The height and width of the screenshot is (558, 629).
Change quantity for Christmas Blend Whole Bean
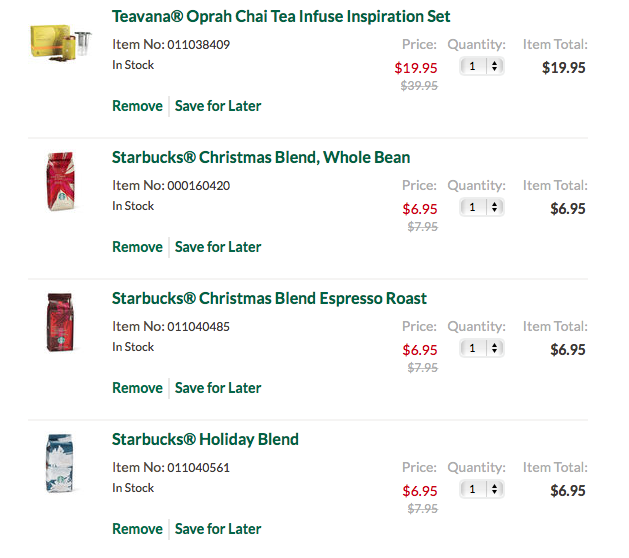click(482, 207)
